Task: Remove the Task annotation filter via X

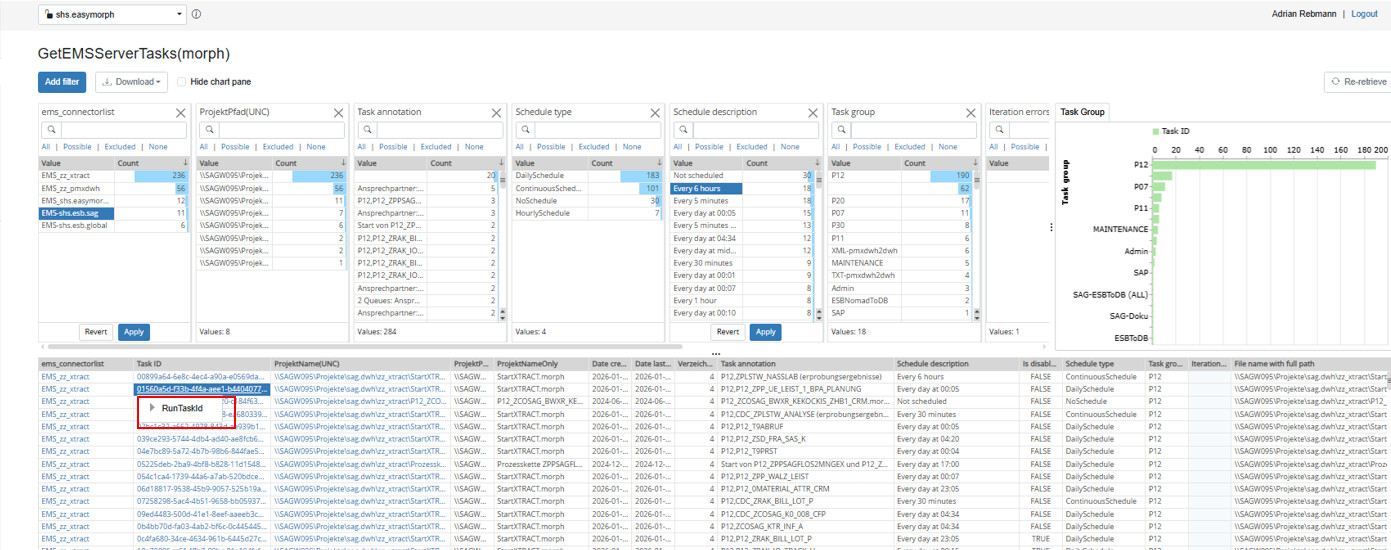Action: coord(497,113)
